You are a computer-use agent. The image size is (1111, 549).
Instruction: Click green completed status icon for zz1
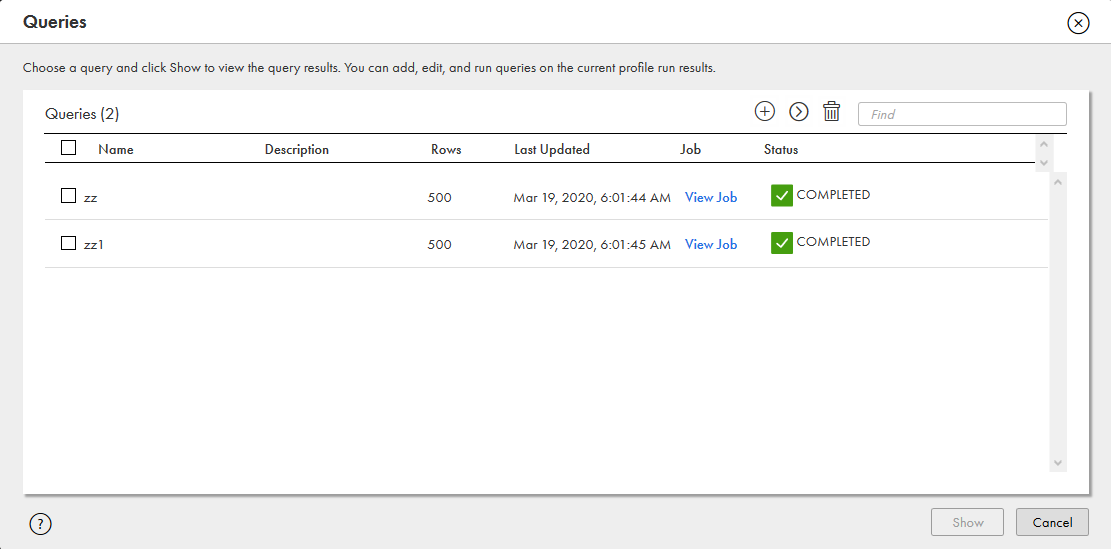tap(782, 243)
